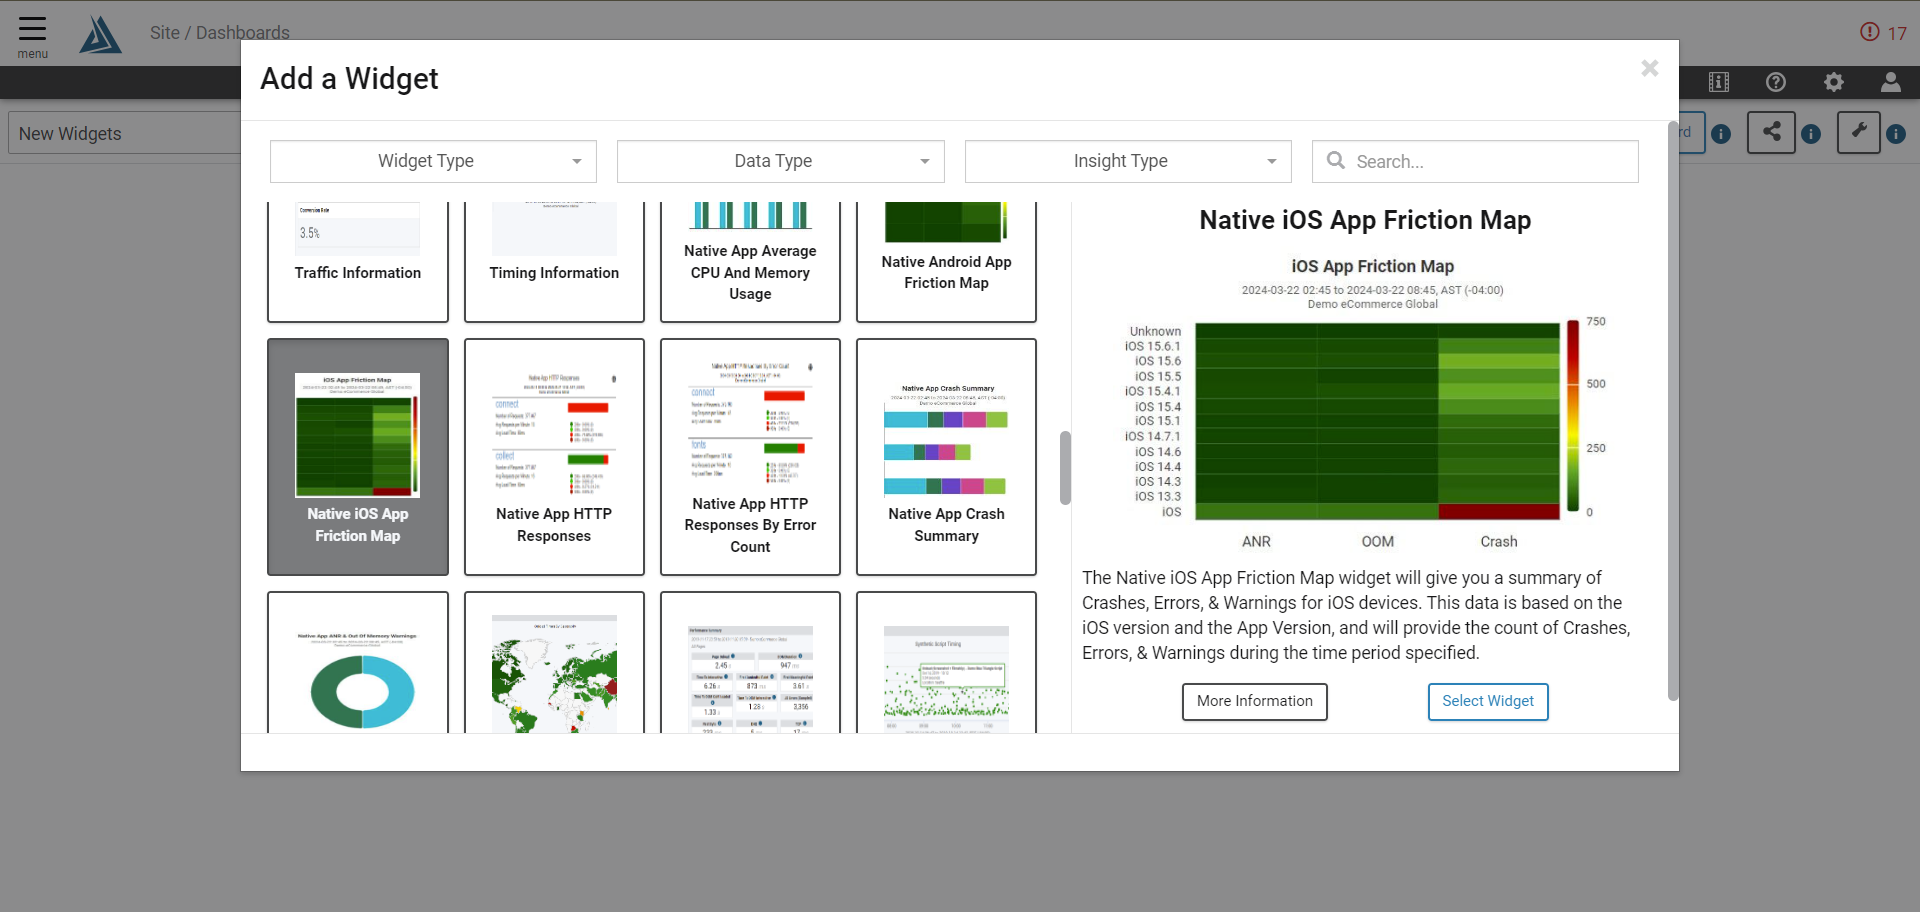Viewport: 1920px width, 912px height.
Task: Select Native Android App Friction Map widget
Action: pyautogui.click(x=946, y=262)
